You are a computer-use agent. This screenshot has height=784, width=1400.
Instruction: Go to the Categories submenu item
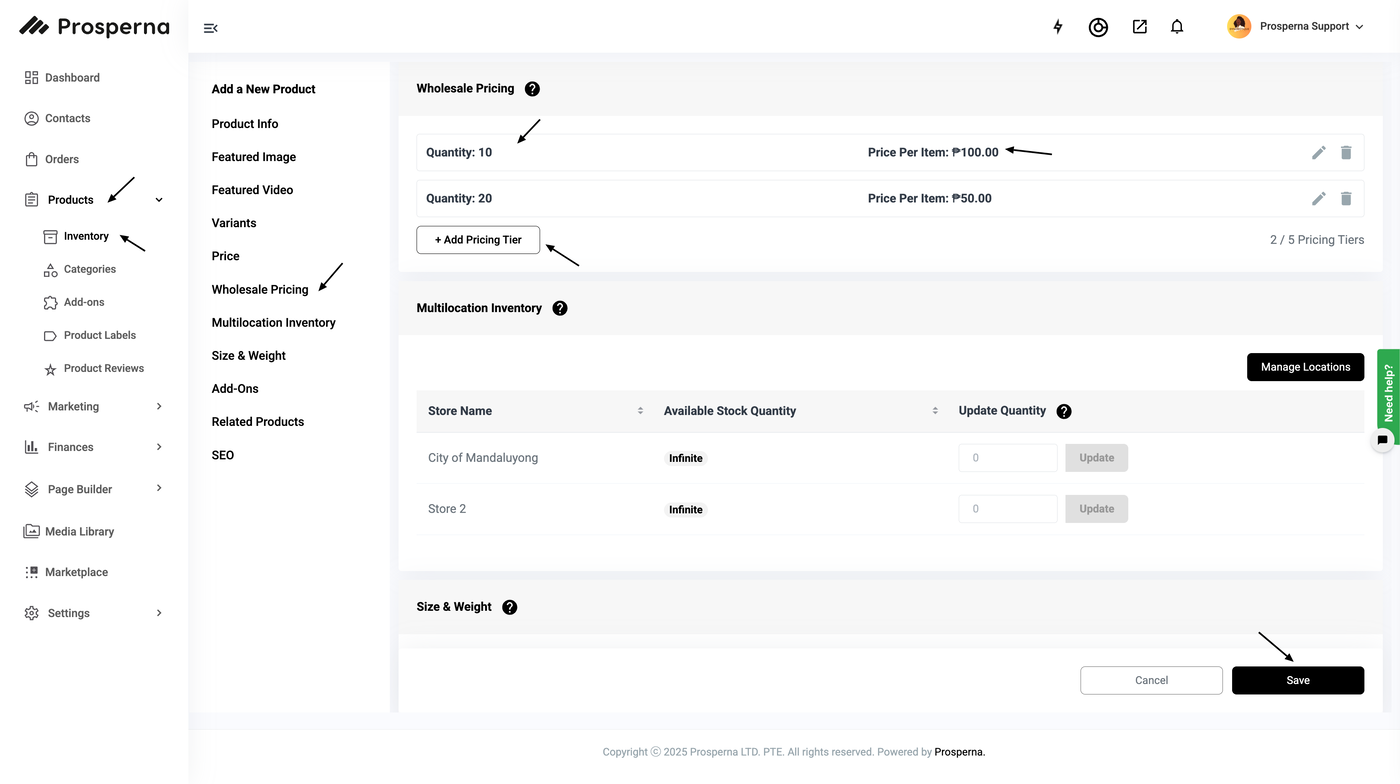[x=90, y=269]
